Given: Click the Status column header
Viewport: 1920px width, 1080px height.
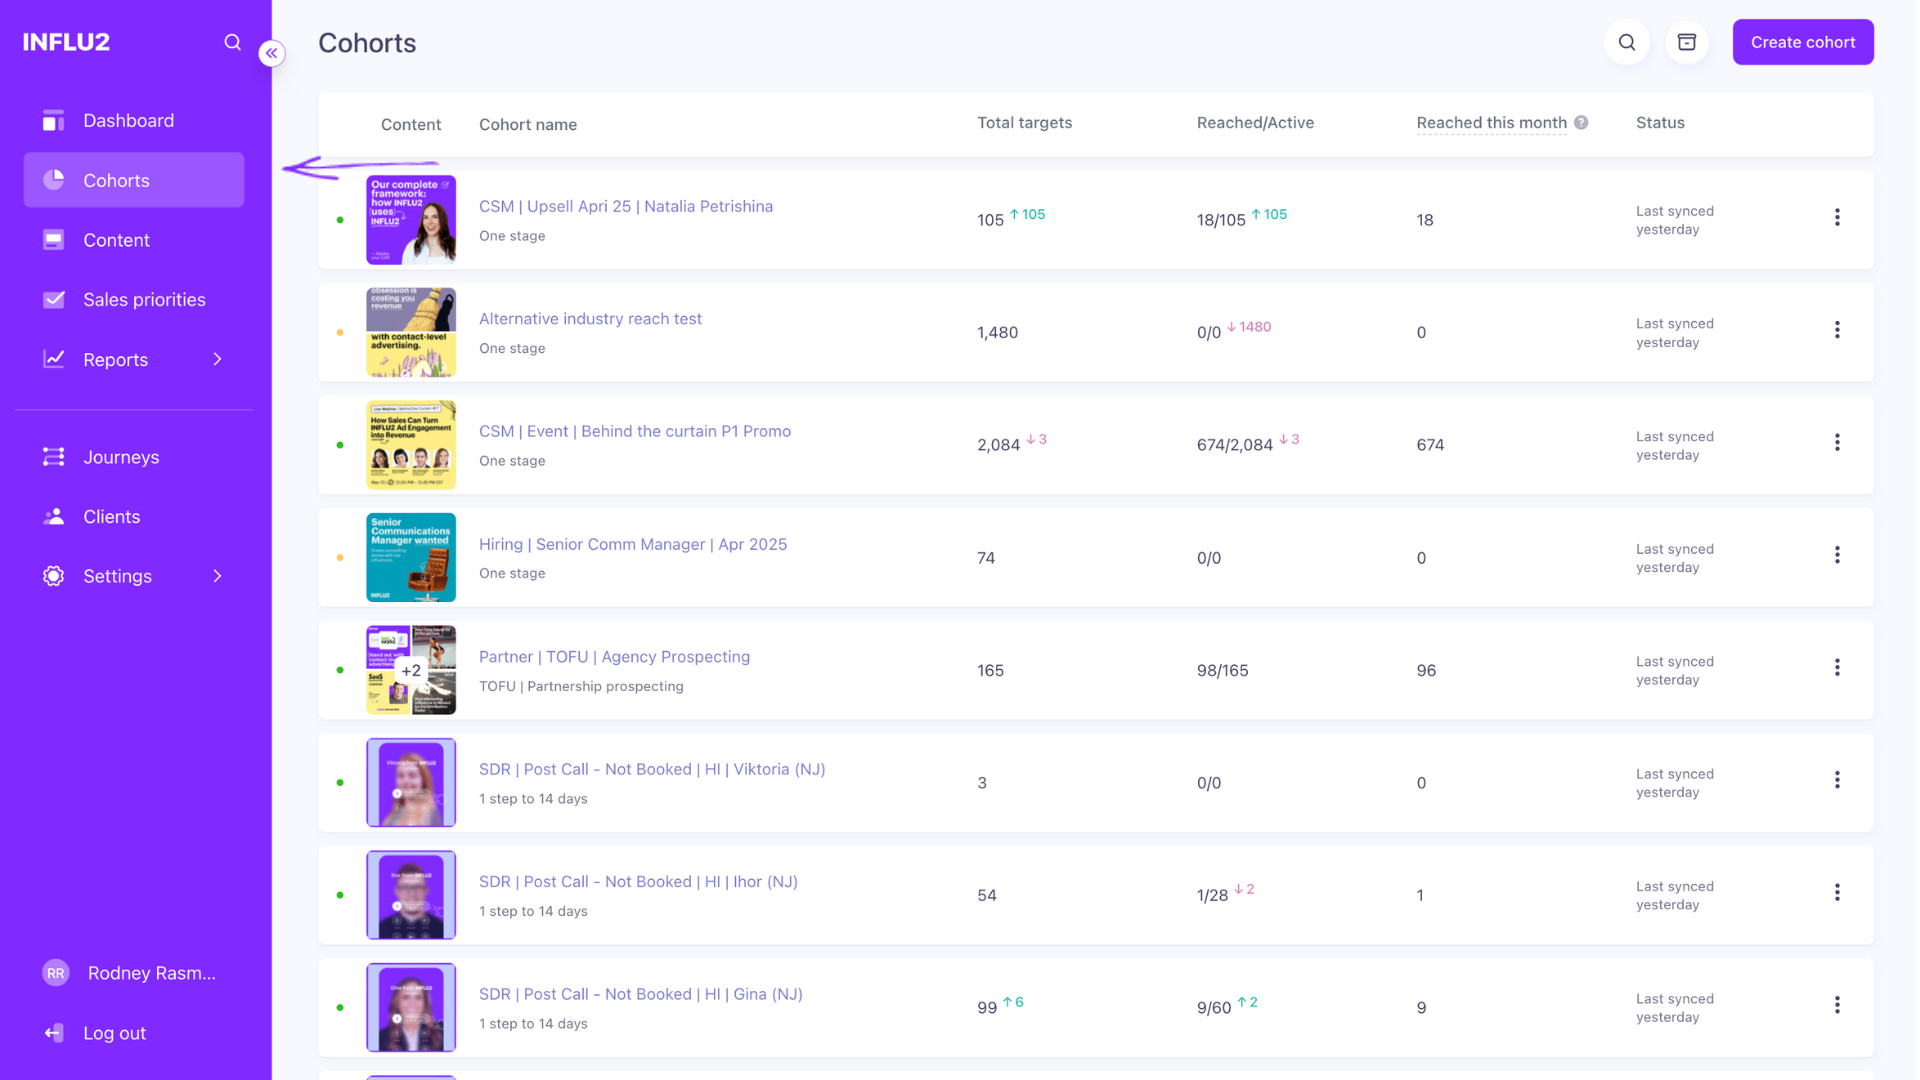Looking at the screenshot, I should pyautogui.click(x=1660, y=123).
